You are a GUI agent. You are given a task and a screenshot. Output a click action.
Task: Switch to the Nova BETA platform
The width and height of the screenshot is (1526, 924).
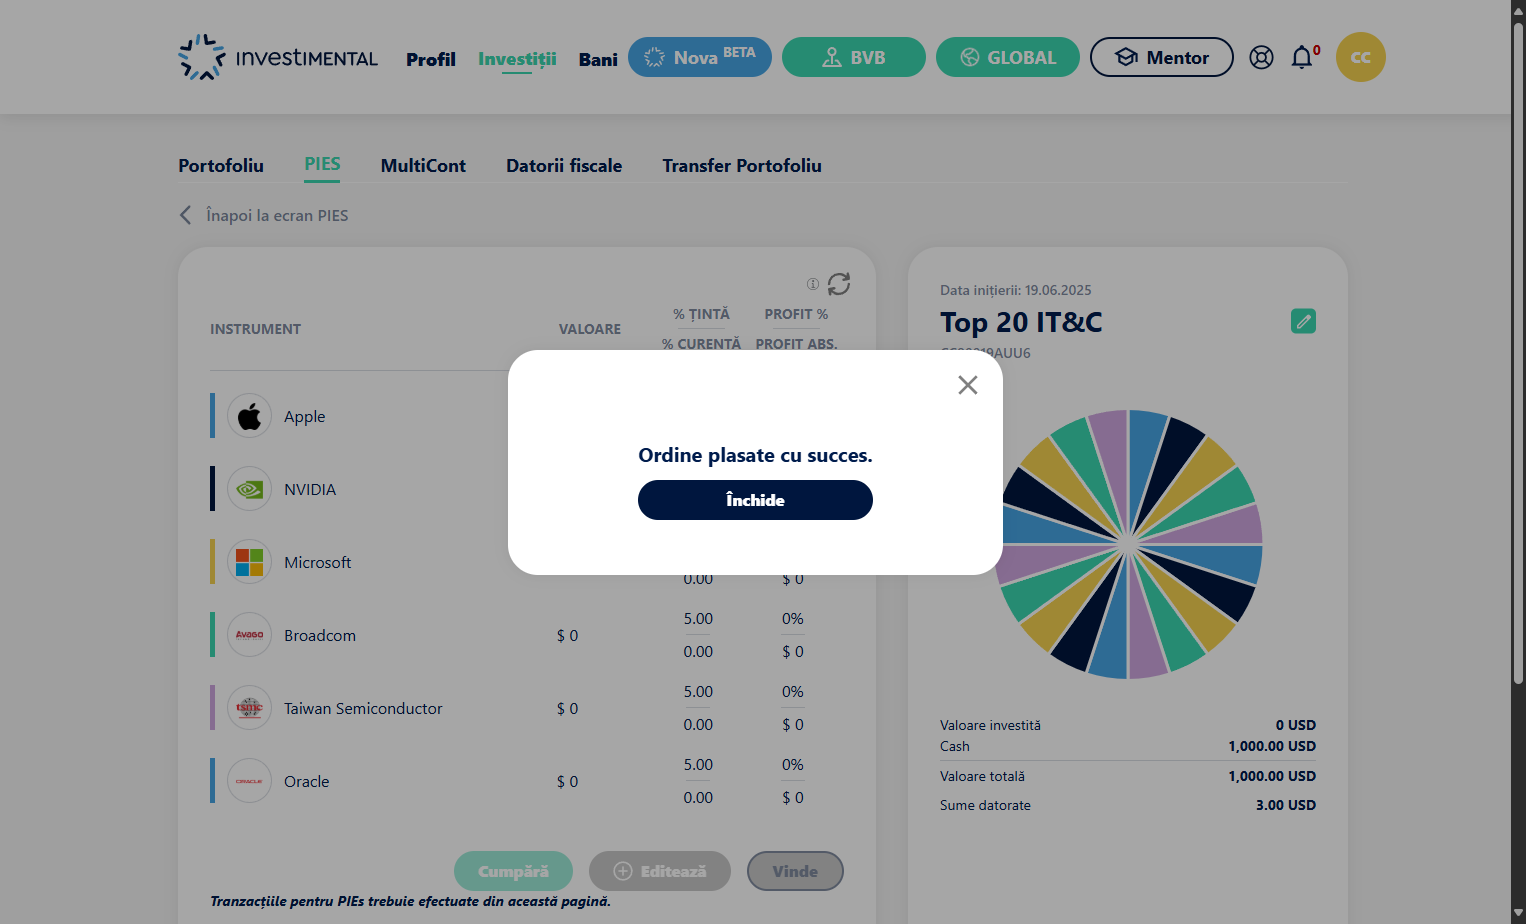[x=700, y=57]
